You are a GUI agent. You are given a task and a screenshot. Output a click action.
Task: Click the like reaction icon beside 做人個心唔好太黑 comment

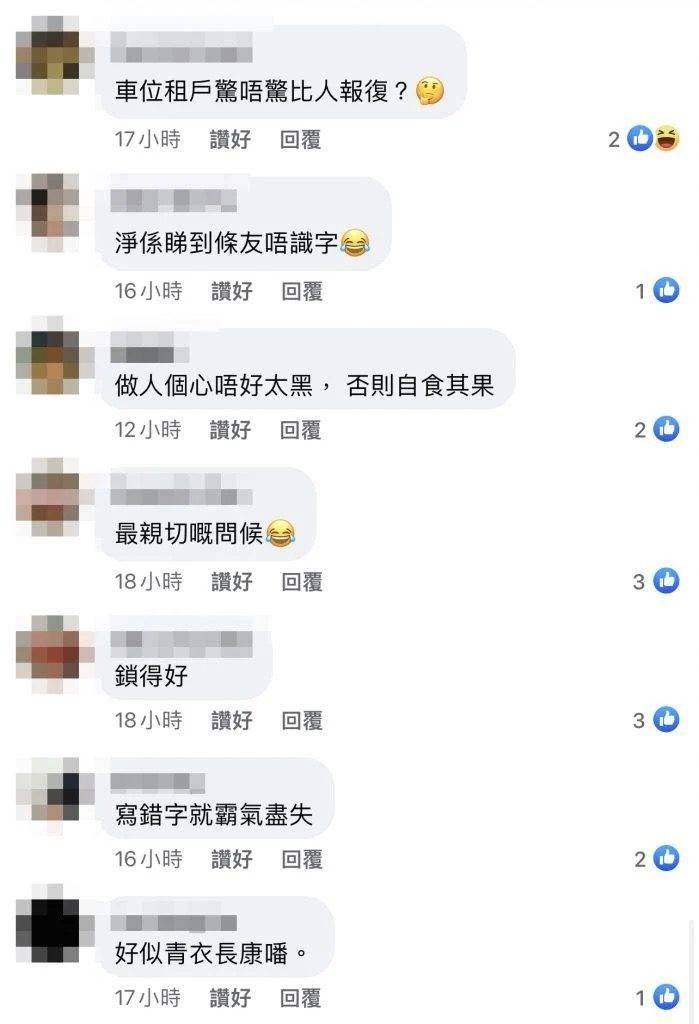coord(666,429)
